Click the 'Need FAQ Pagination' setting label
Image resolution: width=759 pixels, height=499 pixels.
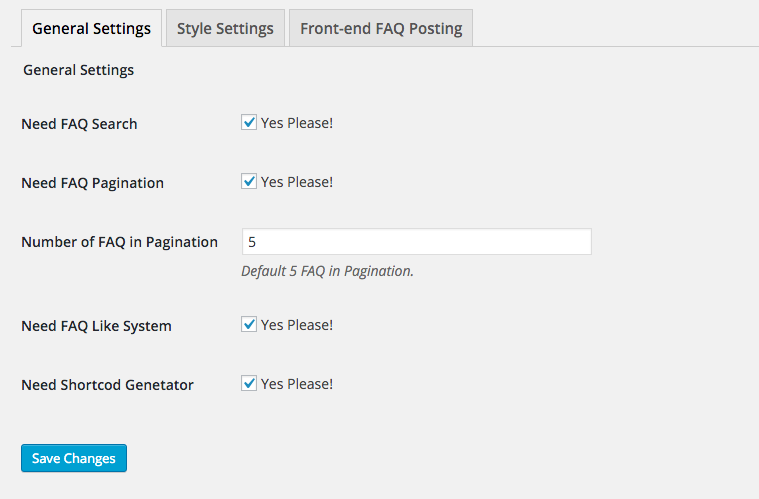[x=92, y=183]
